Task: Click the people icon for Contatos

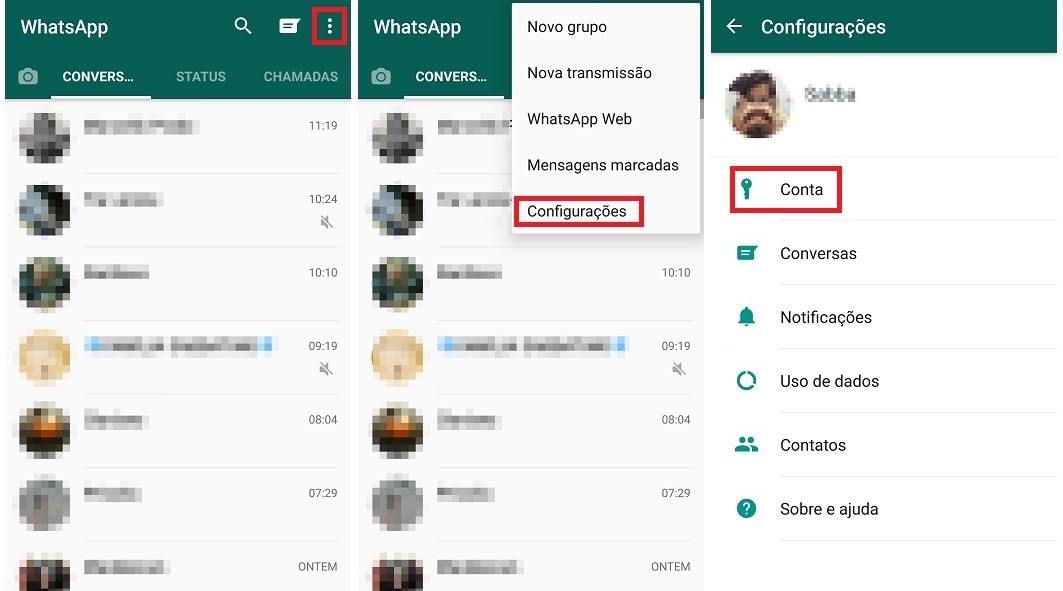Action: pos(746,445)
